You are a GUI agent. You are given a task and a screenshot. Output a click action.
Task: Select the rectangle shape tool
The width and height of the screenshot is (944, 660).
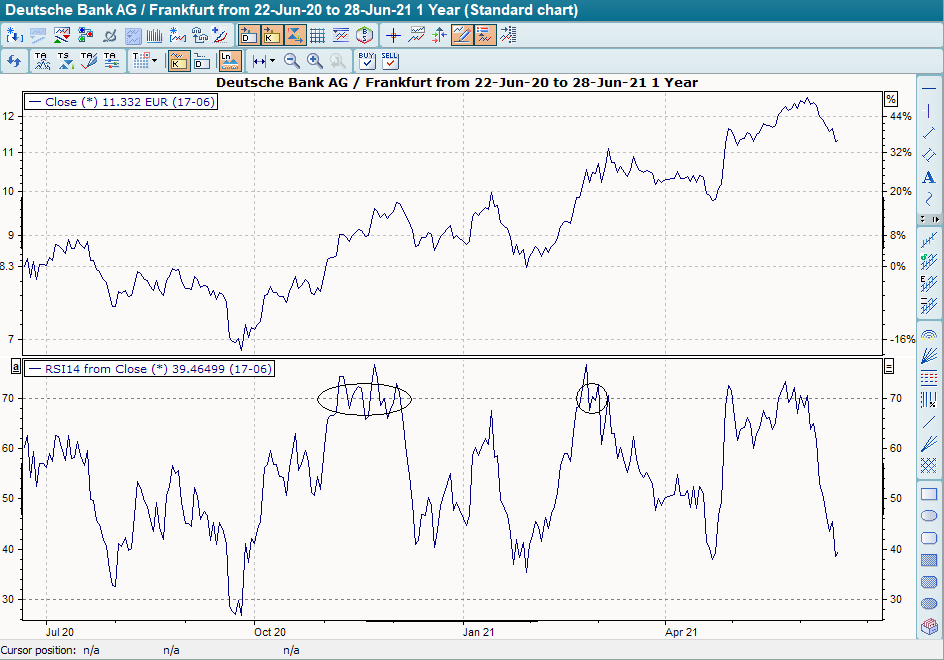928,494
